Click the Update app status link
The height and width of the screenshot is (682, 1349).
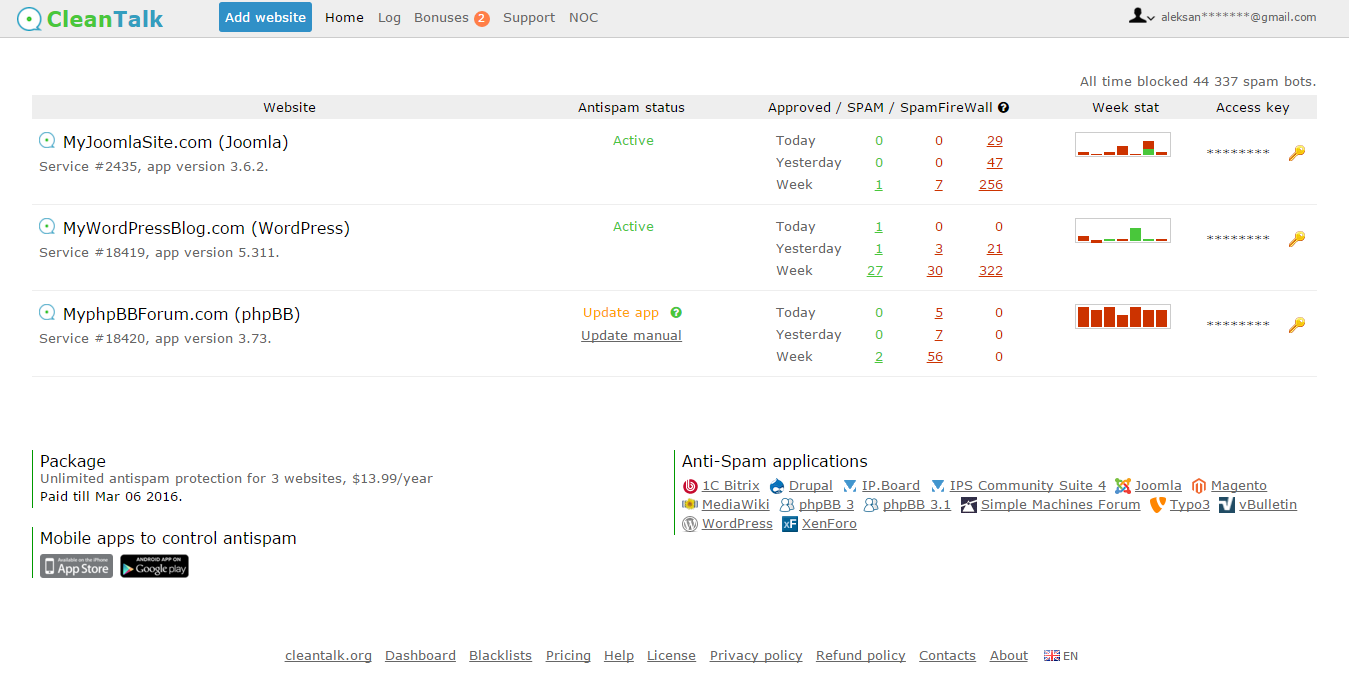click(x=621, y=313)
